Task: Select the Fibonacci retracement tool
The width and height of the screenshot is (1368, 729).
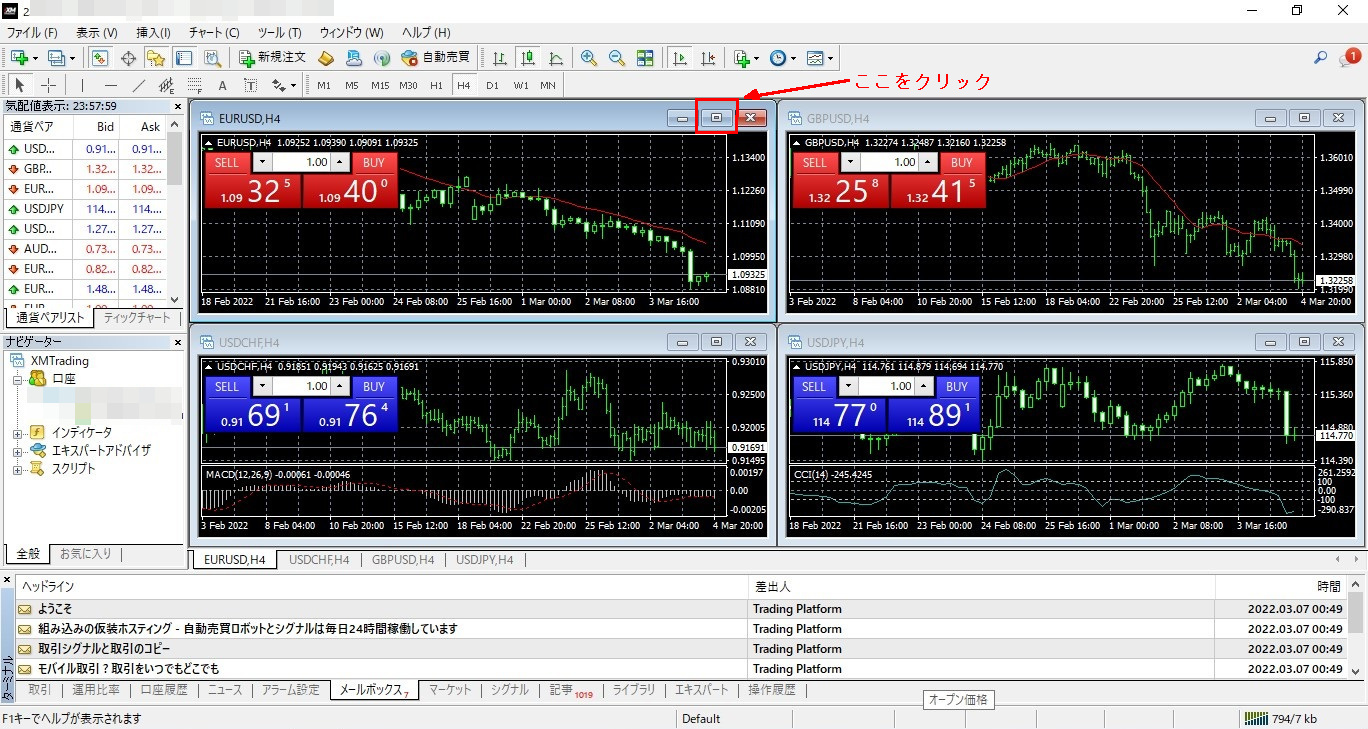Action: [194, 85]
